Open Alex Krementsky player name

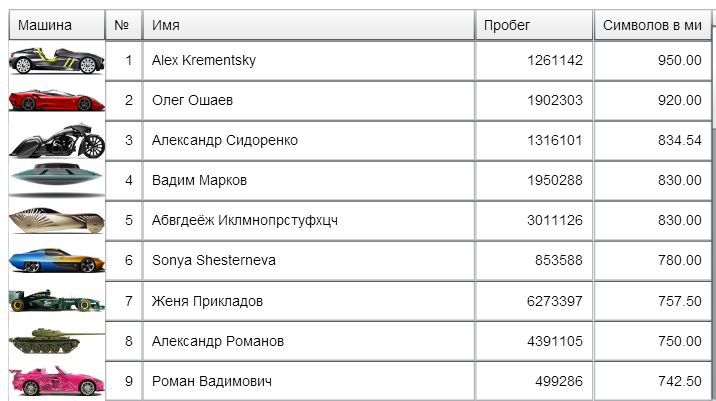[204, 60]
